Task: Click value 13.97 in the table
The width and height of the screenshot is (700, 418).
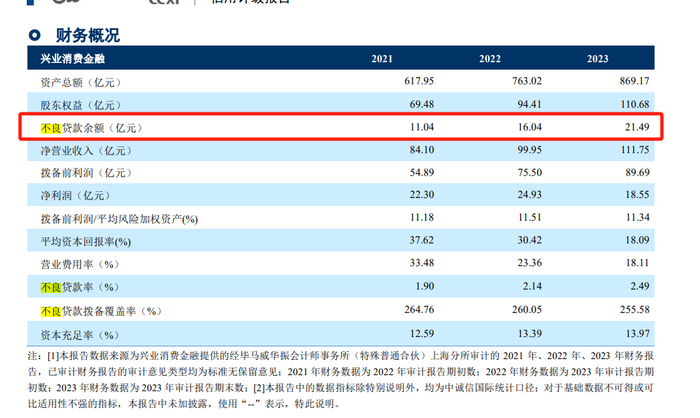Action: 637,334
